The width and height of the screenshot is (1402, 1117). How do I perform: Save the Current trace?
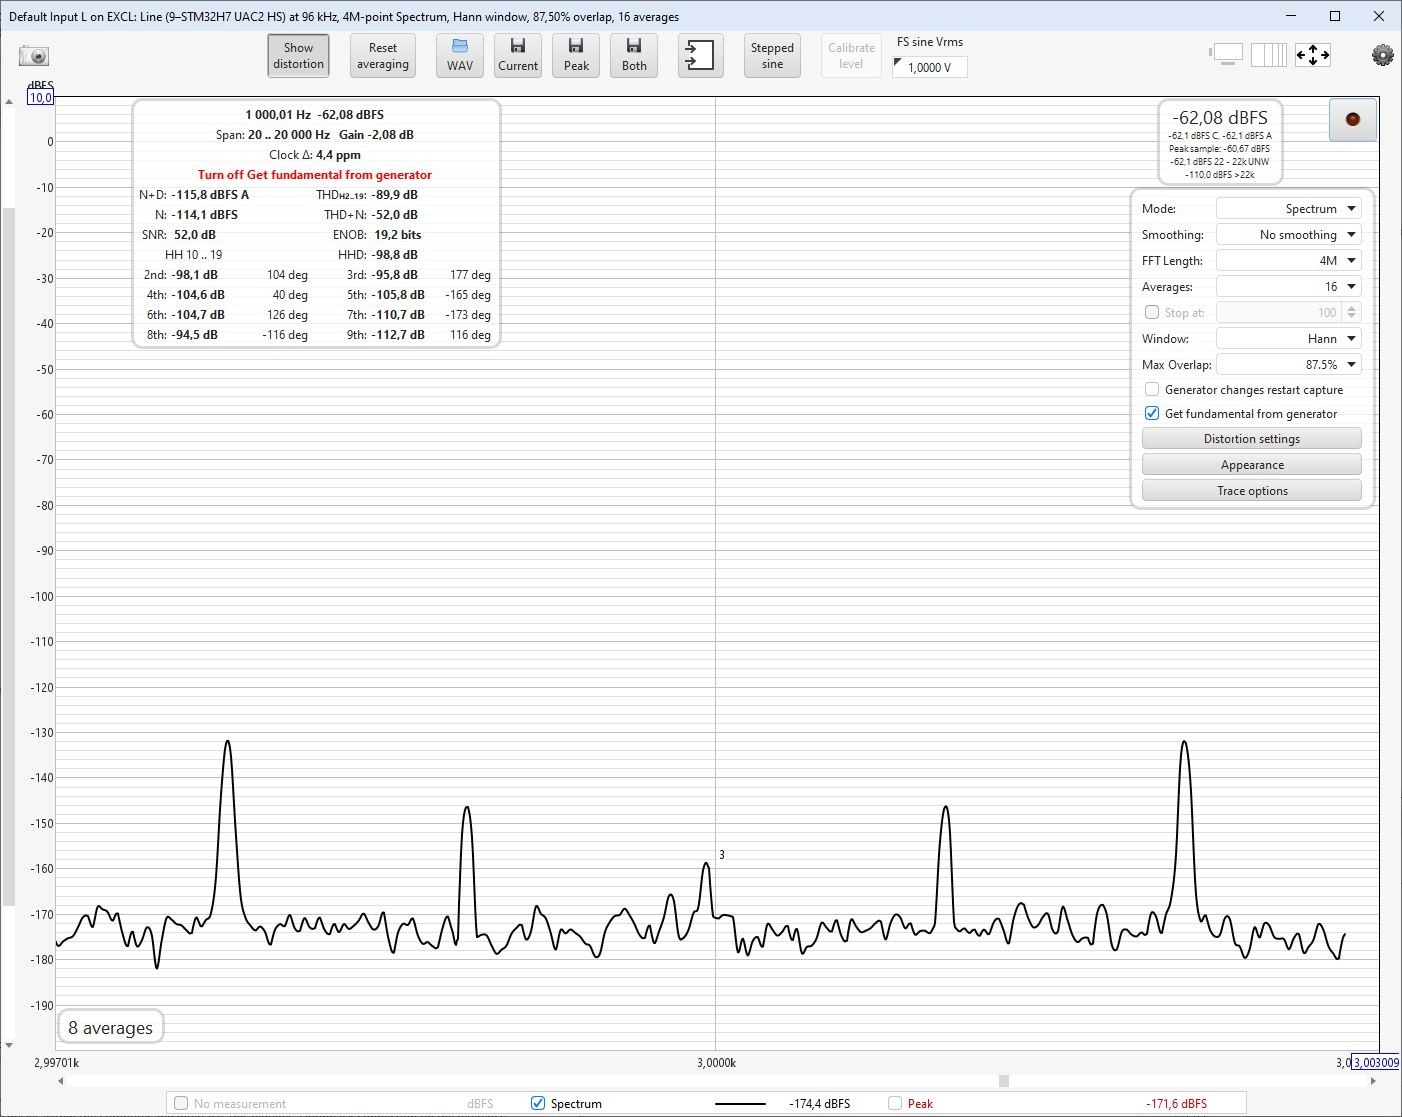tap(518, 56)
